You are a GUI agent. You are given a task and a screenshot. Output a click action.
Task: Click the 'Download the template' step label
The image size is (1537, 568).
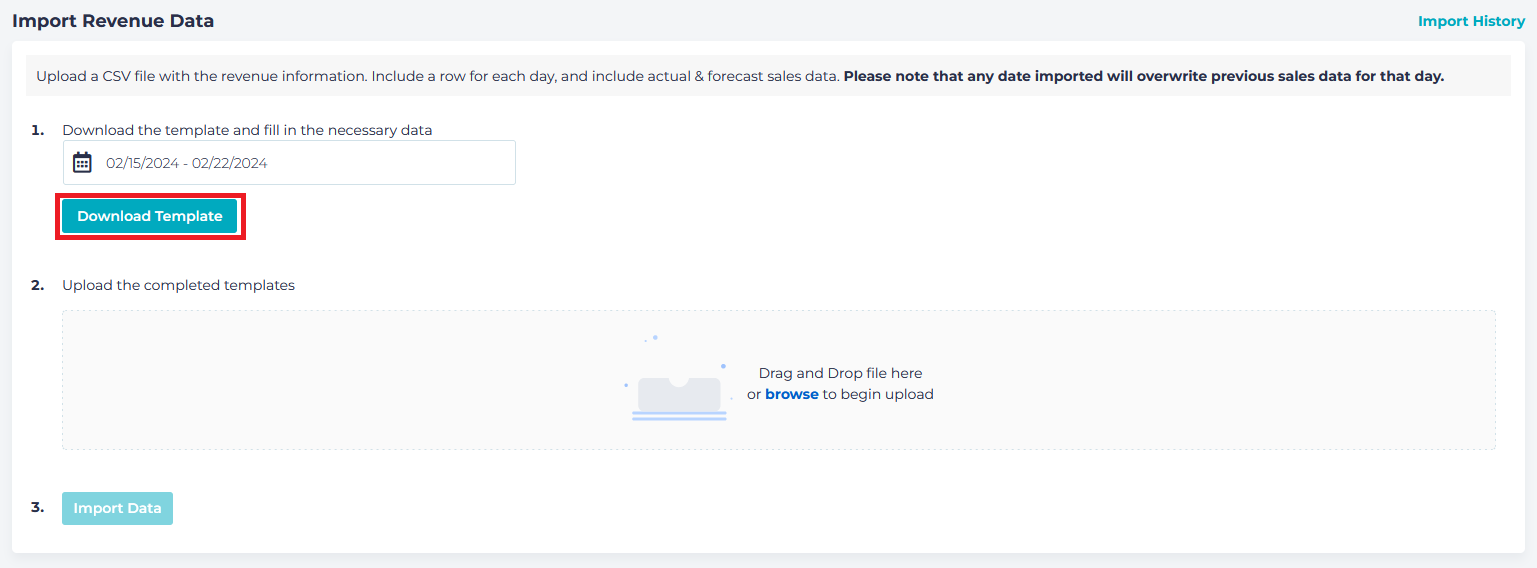[247, 130]
